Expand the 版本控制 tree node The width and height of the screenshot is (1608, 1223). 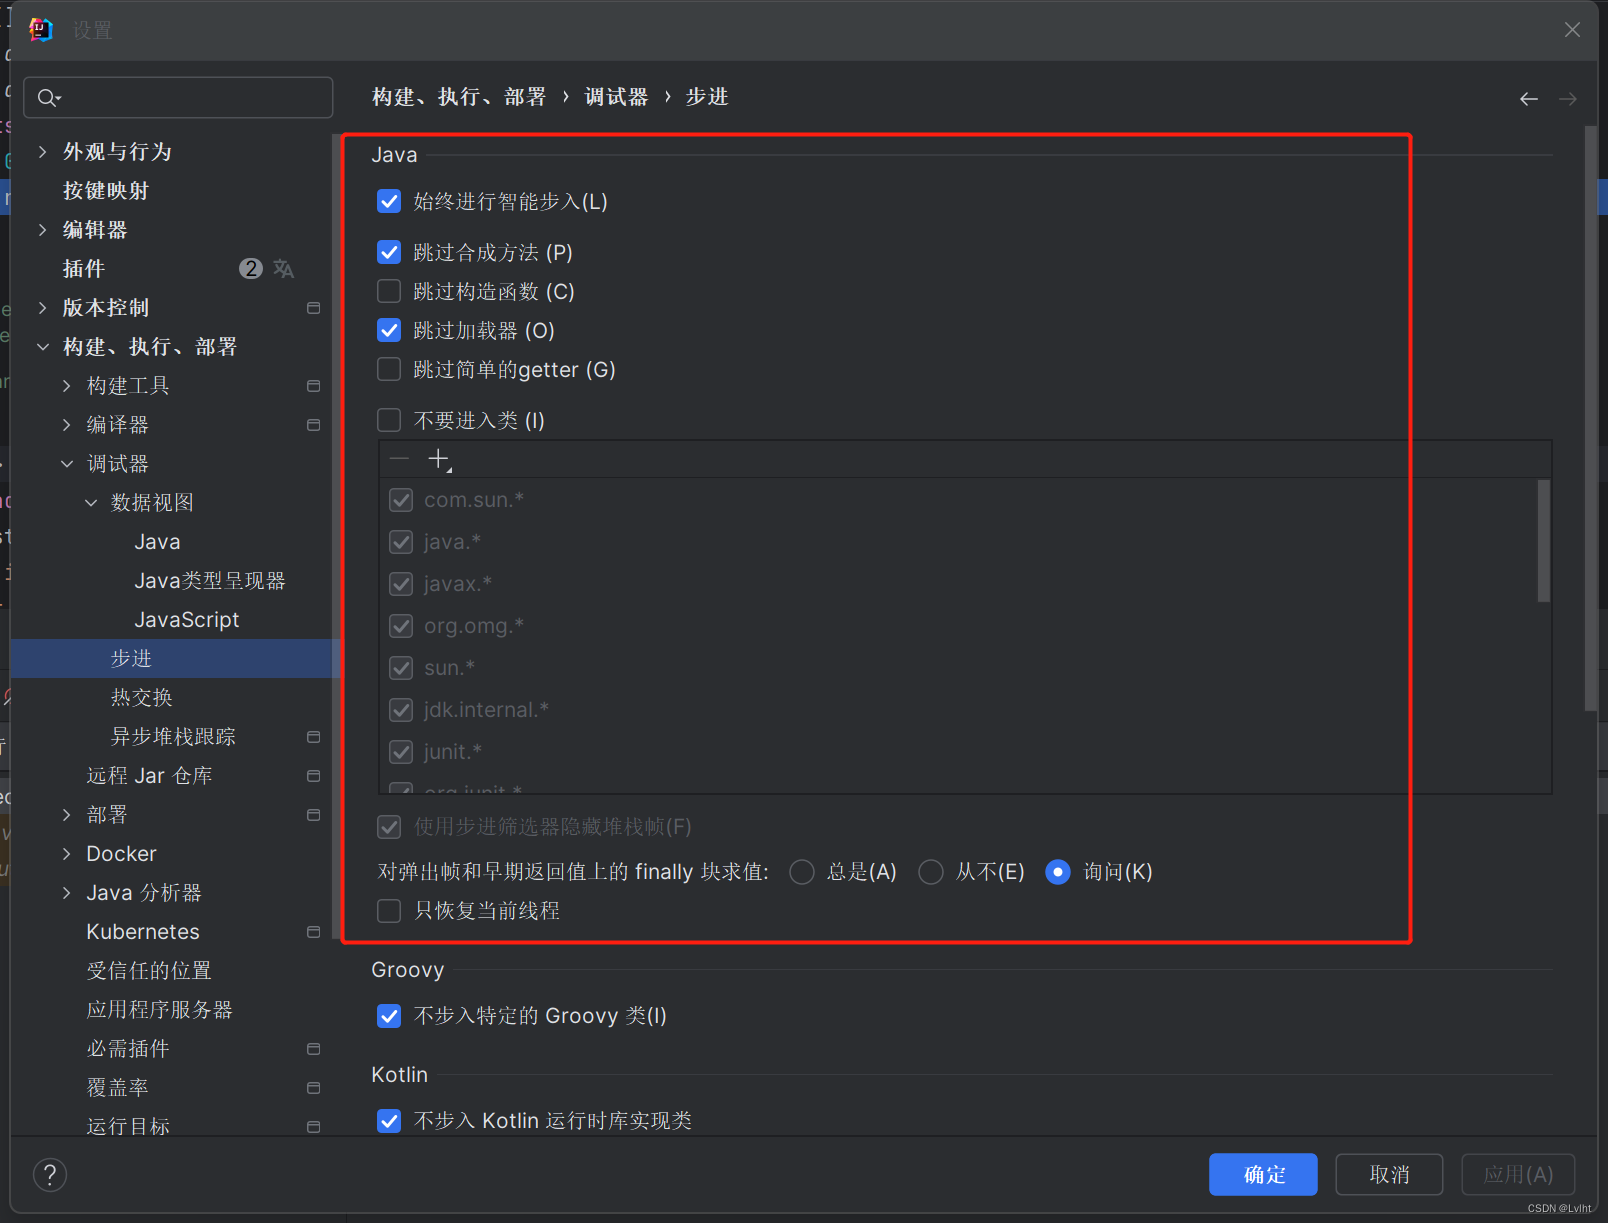(x=42, y=308)
